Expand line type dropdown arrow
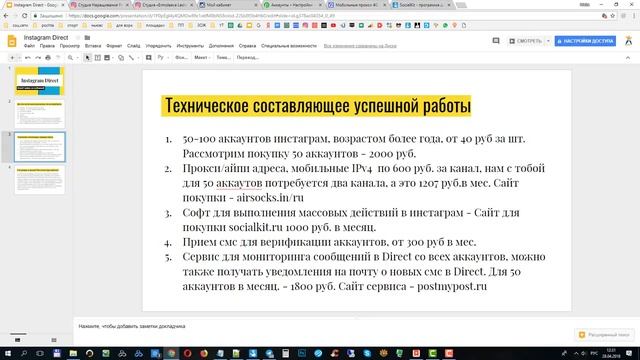 click(x=138, y=58)
